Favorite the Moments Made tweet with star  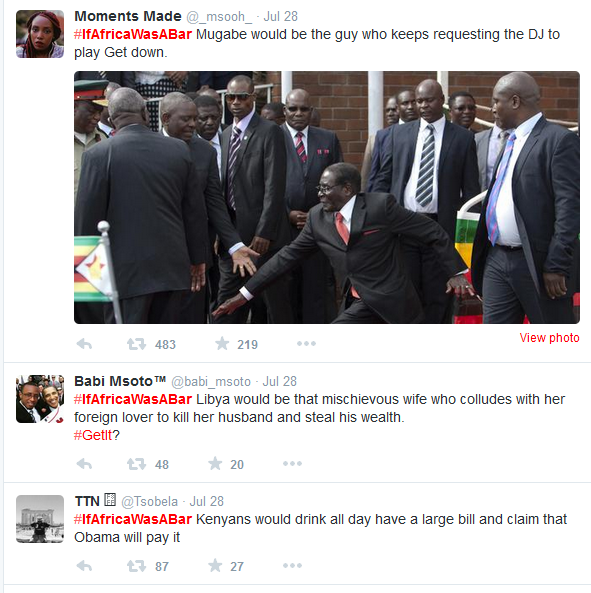coord(222,344)
